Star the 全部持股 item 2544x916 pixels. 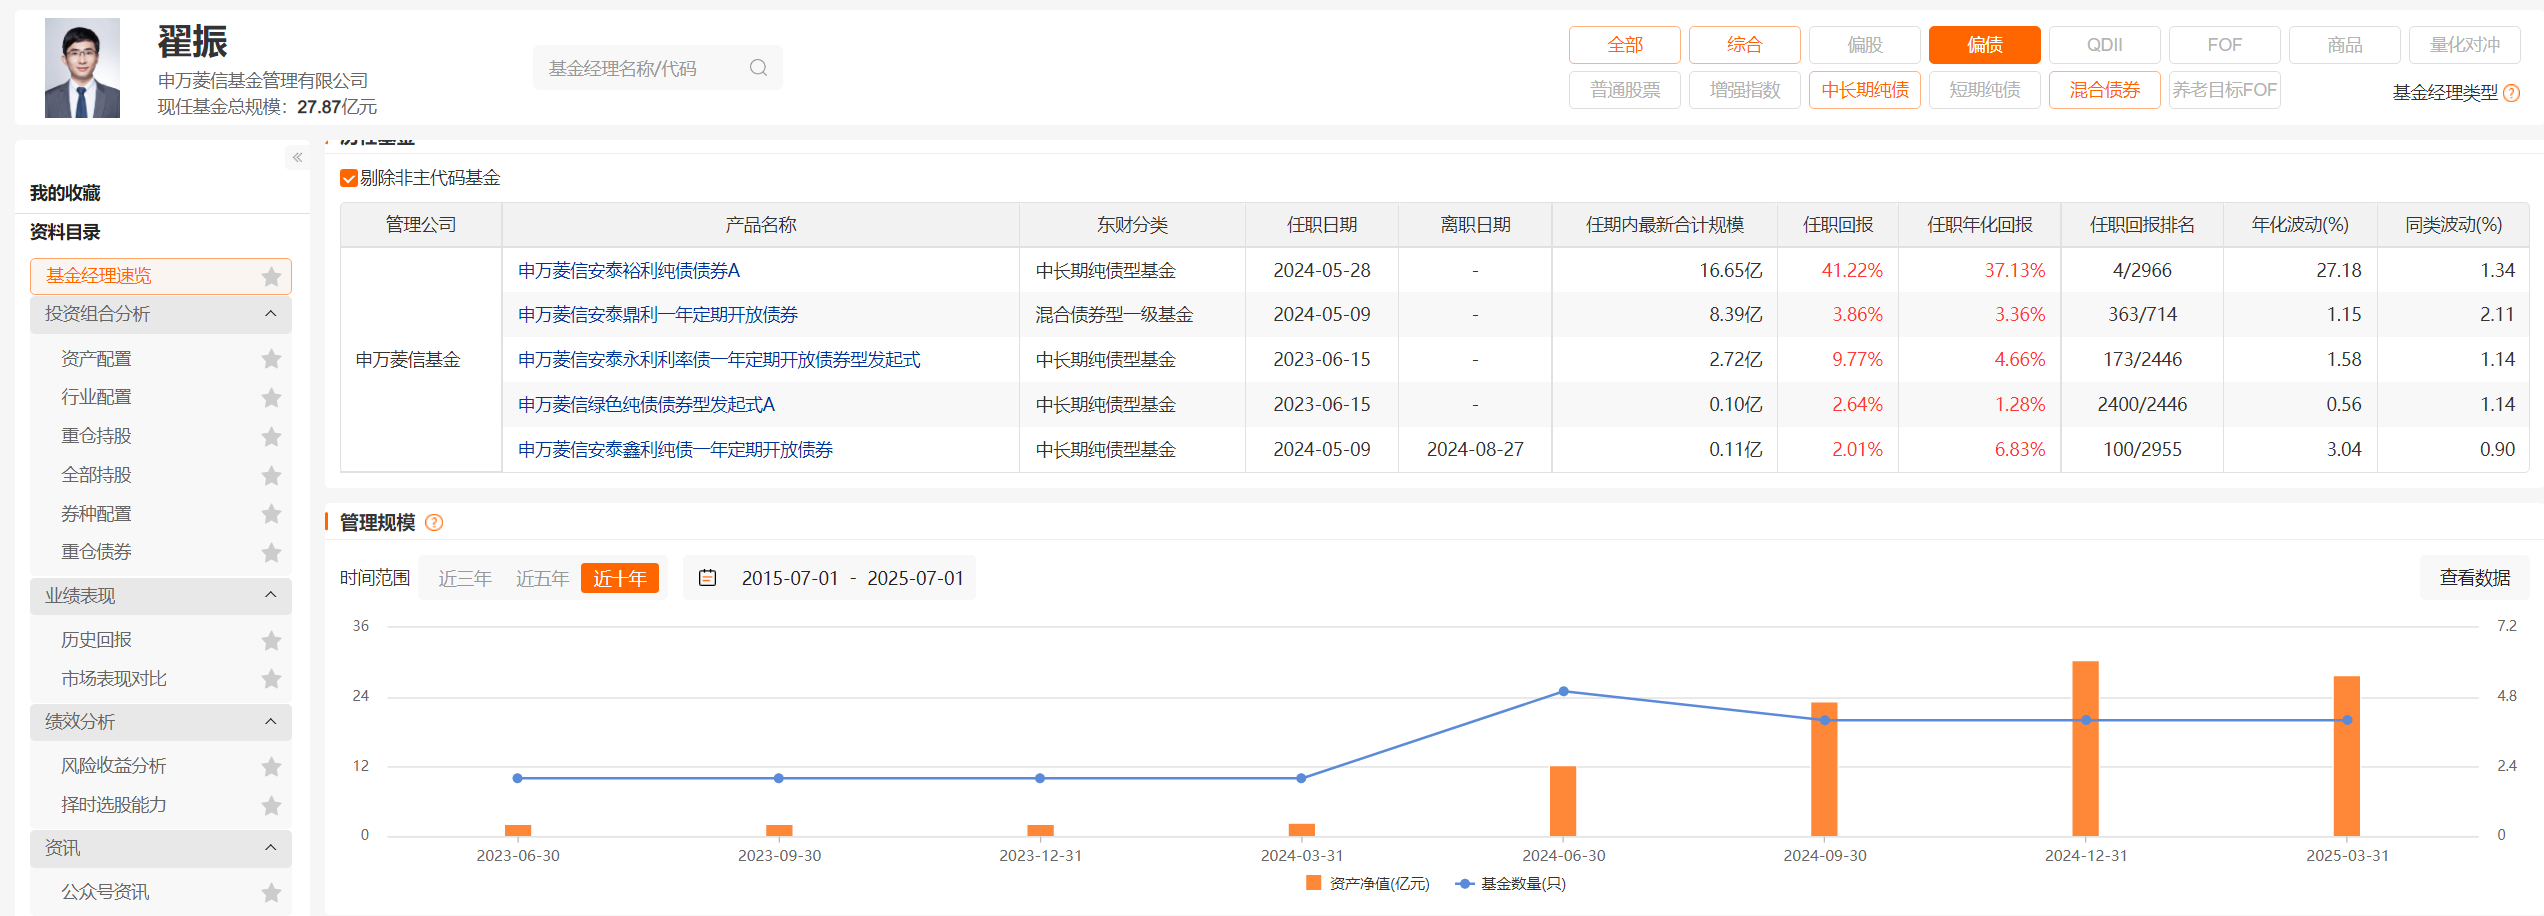[x=271, y=475]
